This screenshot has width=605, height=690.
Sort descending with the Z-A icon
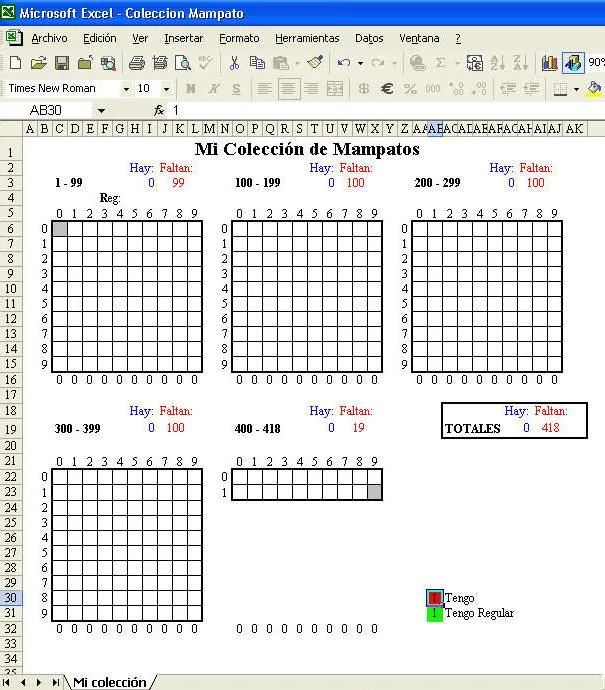pos(521,63)
